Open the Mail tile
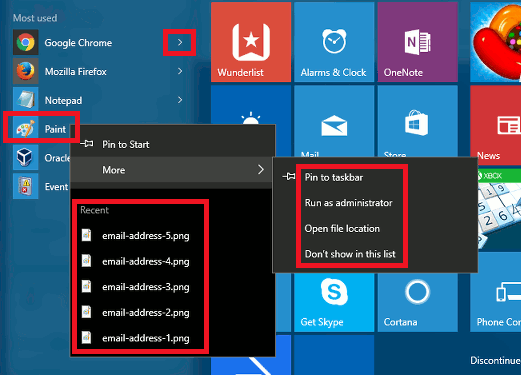521x375 pixels. tap(334, 121)
